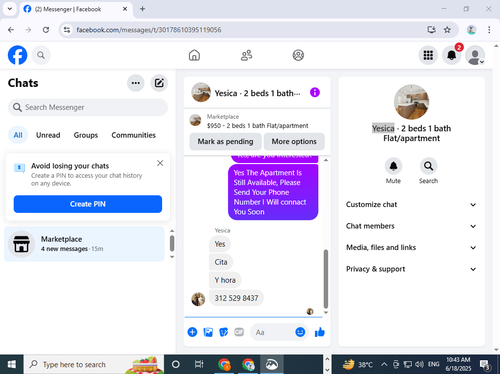Click browser bookmark star icon

click(447, 30)
